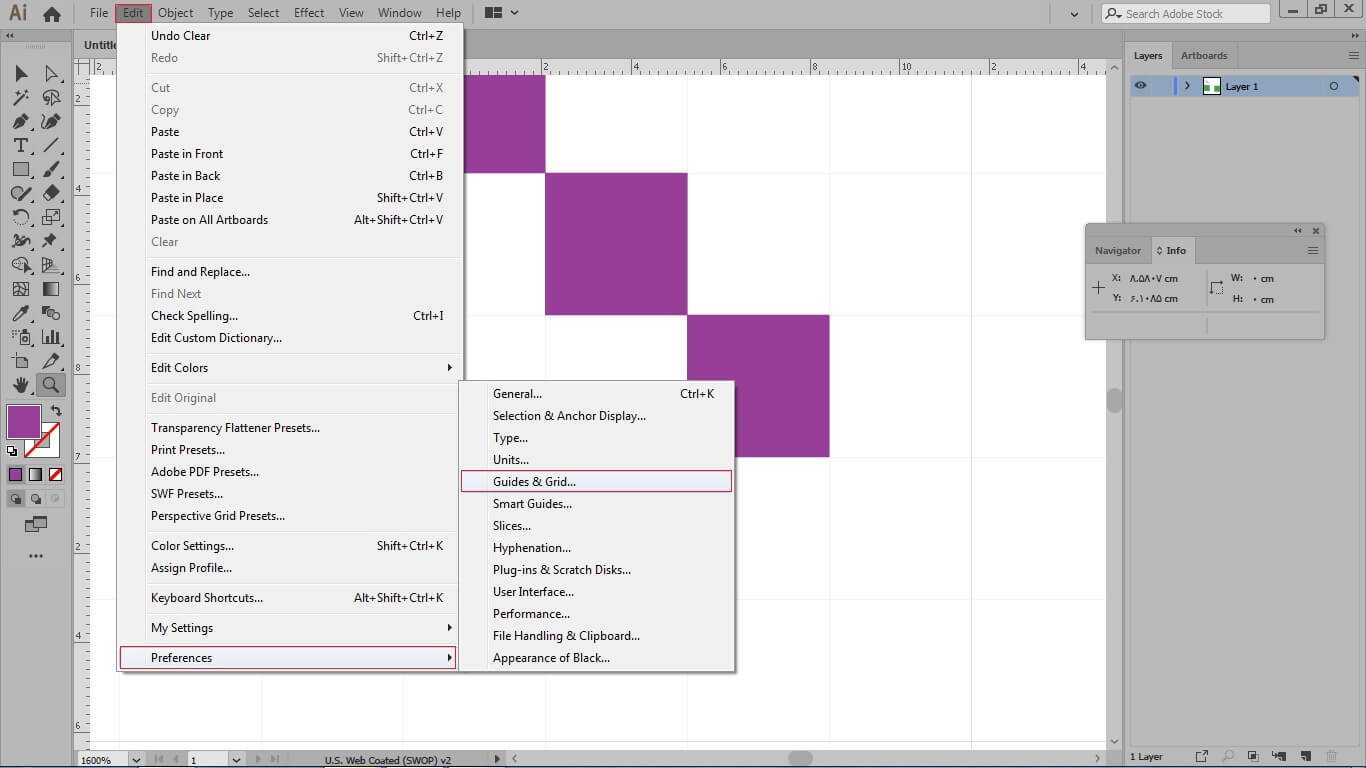Click the purple Fill color swatch
The height and width of the screenshot is (768, 1366).
[23, 422]
